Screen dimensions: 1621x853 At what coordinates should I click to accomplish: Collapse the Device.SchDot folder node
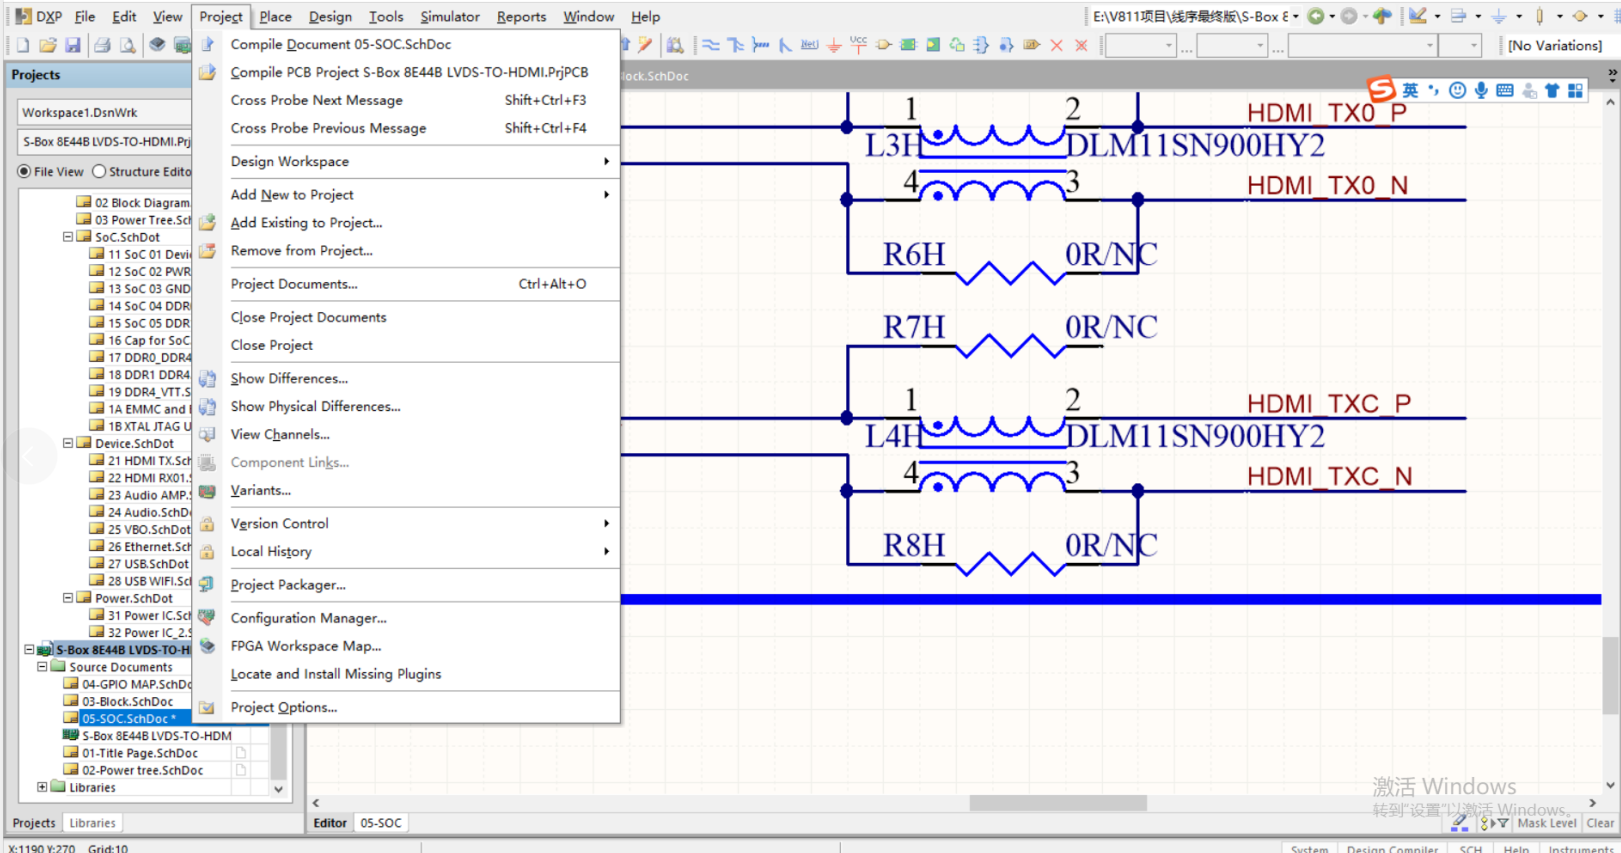(68, 443)
